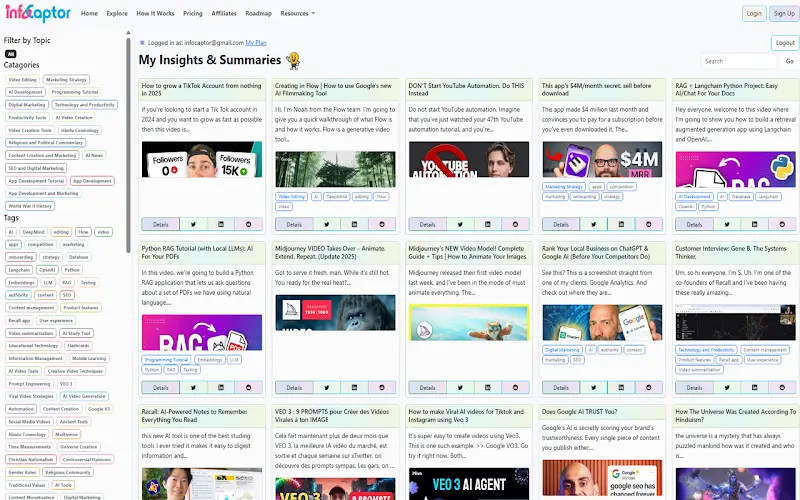Go to the Home page
800x500 pixels.
coord(89,13)
